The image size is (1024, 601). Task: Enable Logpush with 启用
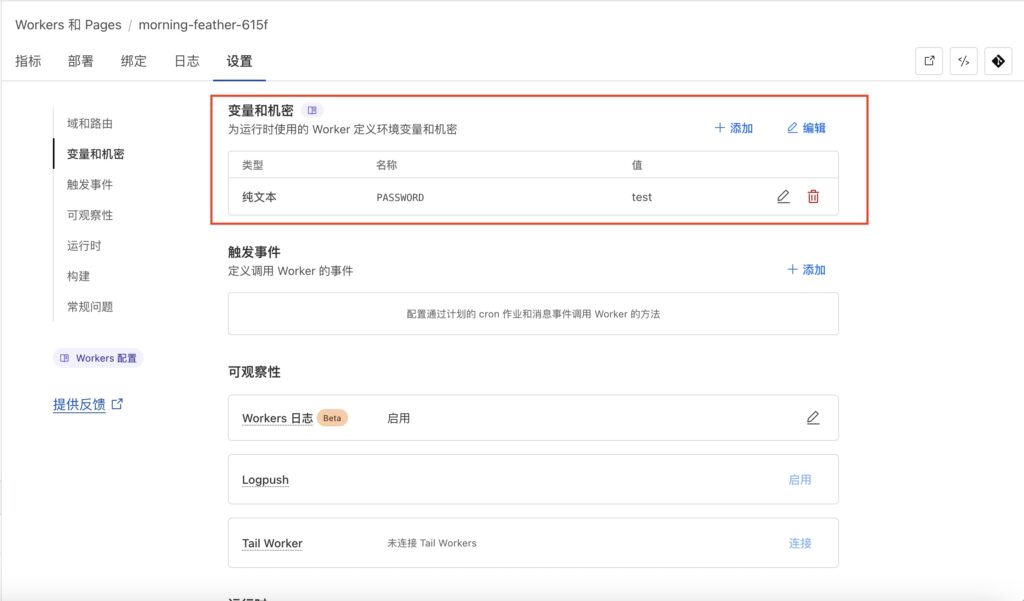point(800,479)
